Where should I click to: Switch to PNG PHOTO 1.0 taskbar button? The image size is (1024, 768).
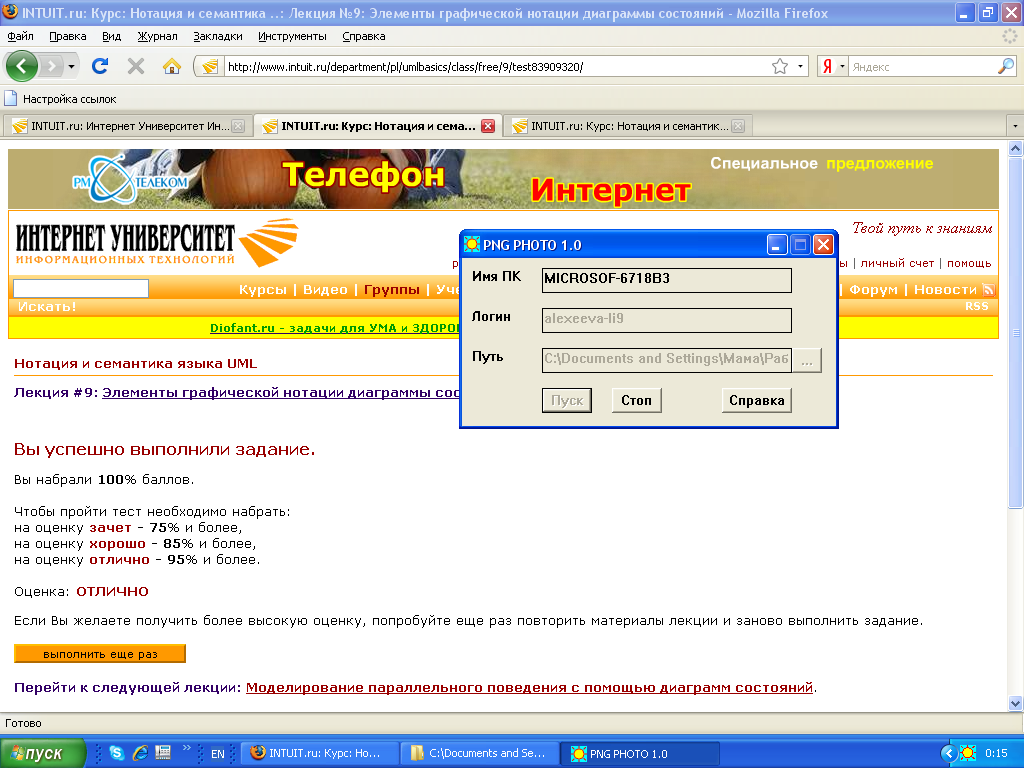(x=641, y=753)
